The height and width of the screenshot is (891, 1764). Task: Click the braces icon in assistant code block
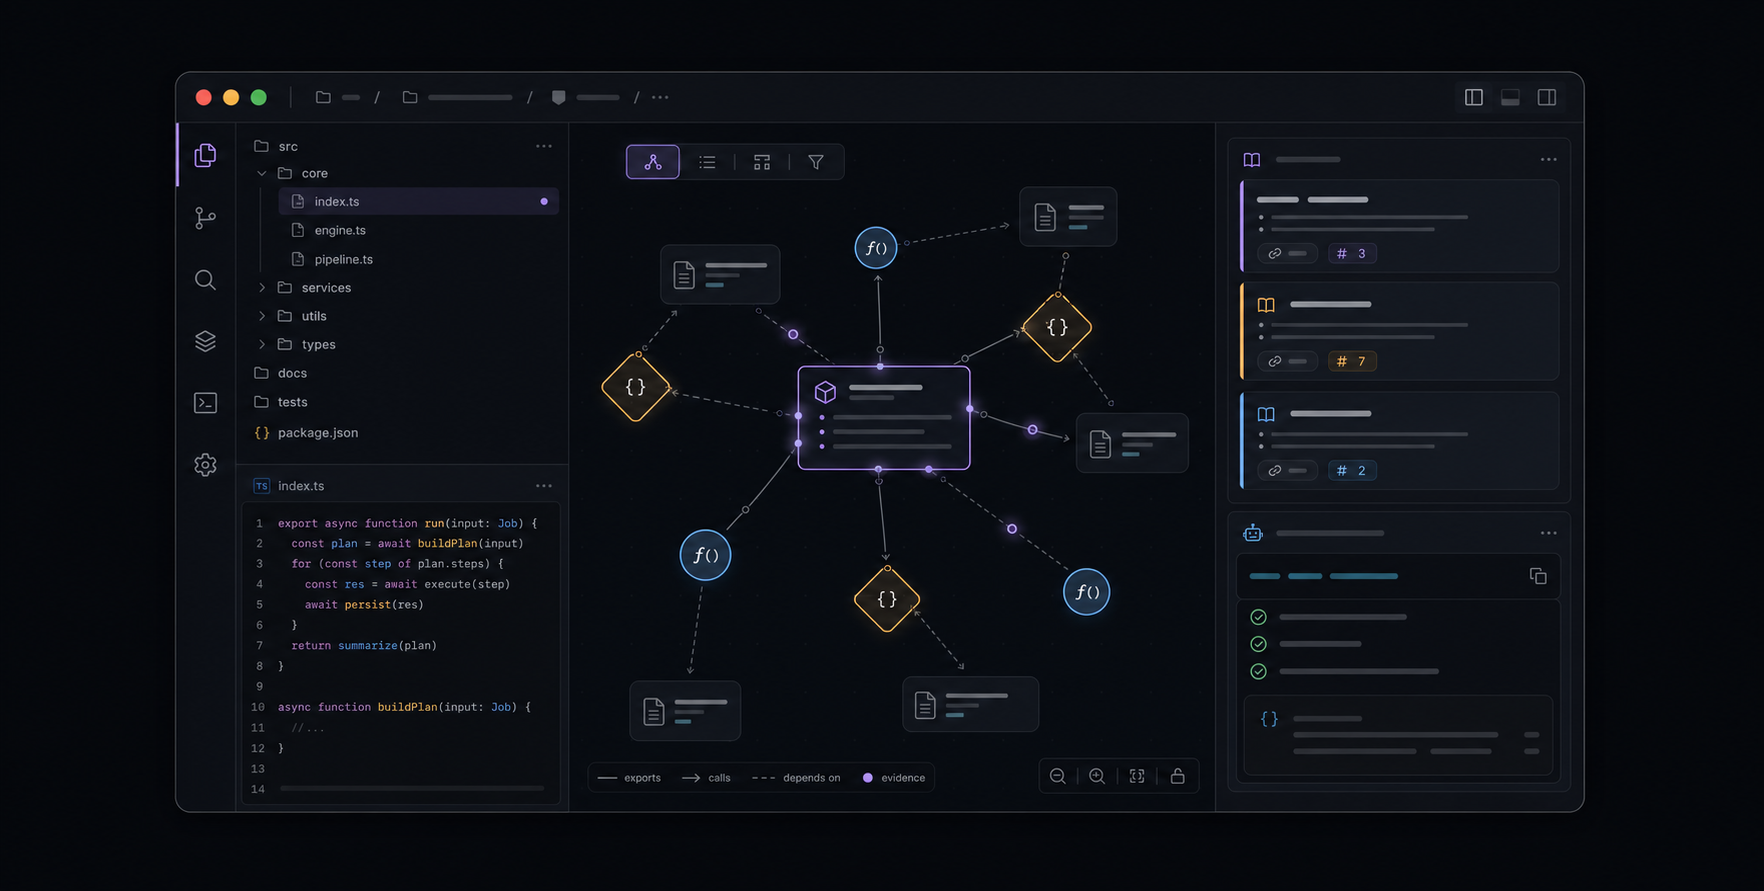click(1269, 719)
